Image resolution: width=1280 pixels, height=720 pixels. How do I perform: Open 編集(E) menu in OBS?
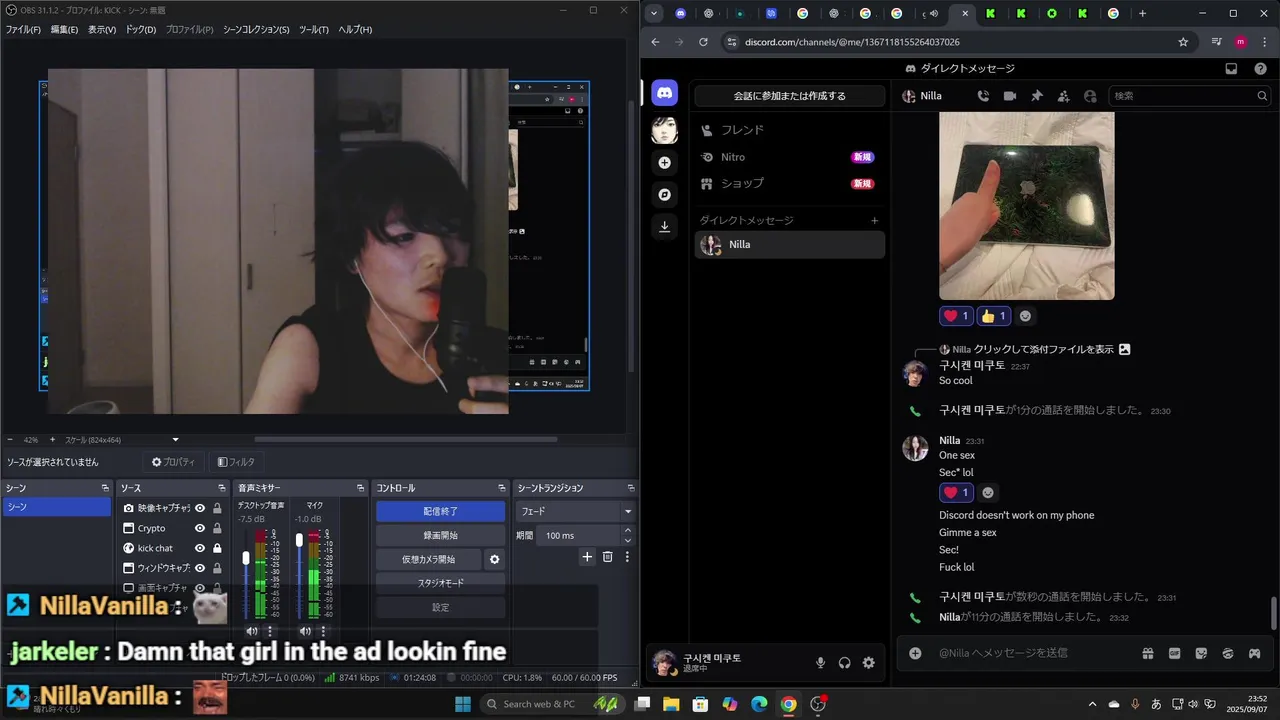point(64,29)
